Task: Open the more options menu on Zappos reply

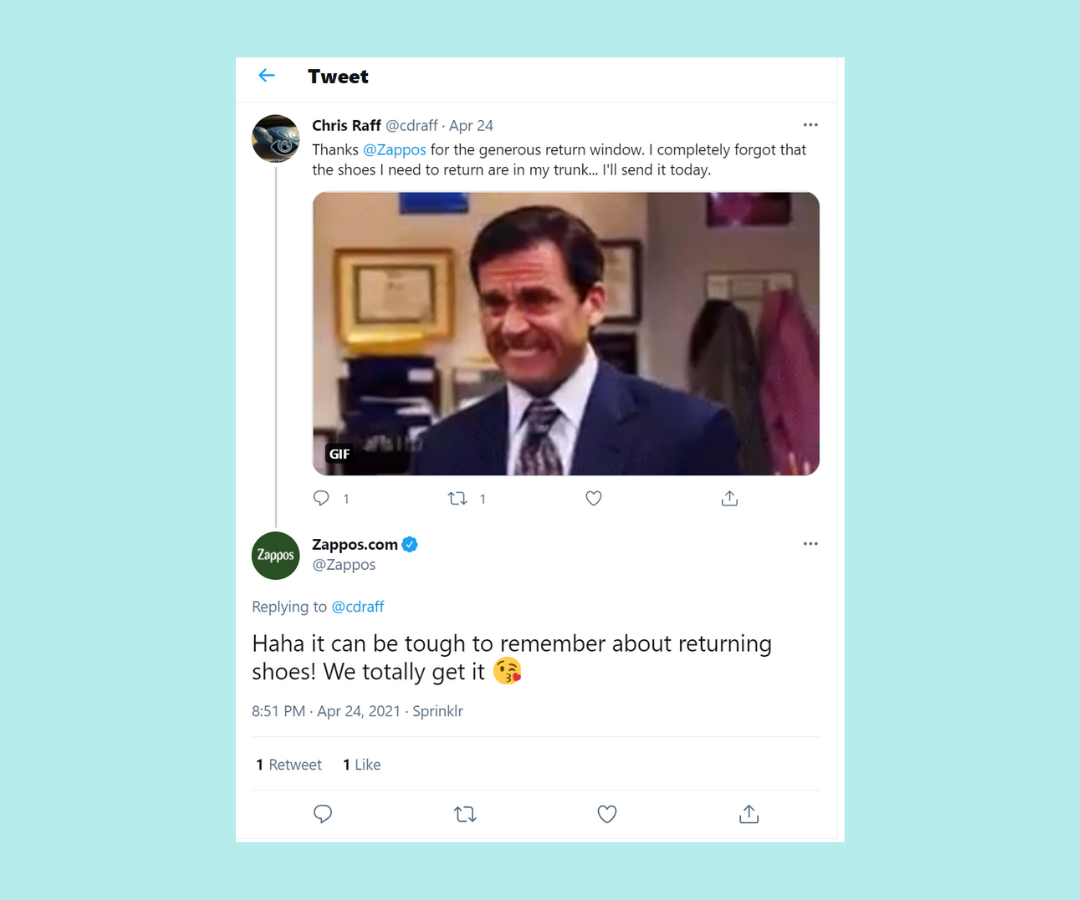Action: [x=810, y=544]
